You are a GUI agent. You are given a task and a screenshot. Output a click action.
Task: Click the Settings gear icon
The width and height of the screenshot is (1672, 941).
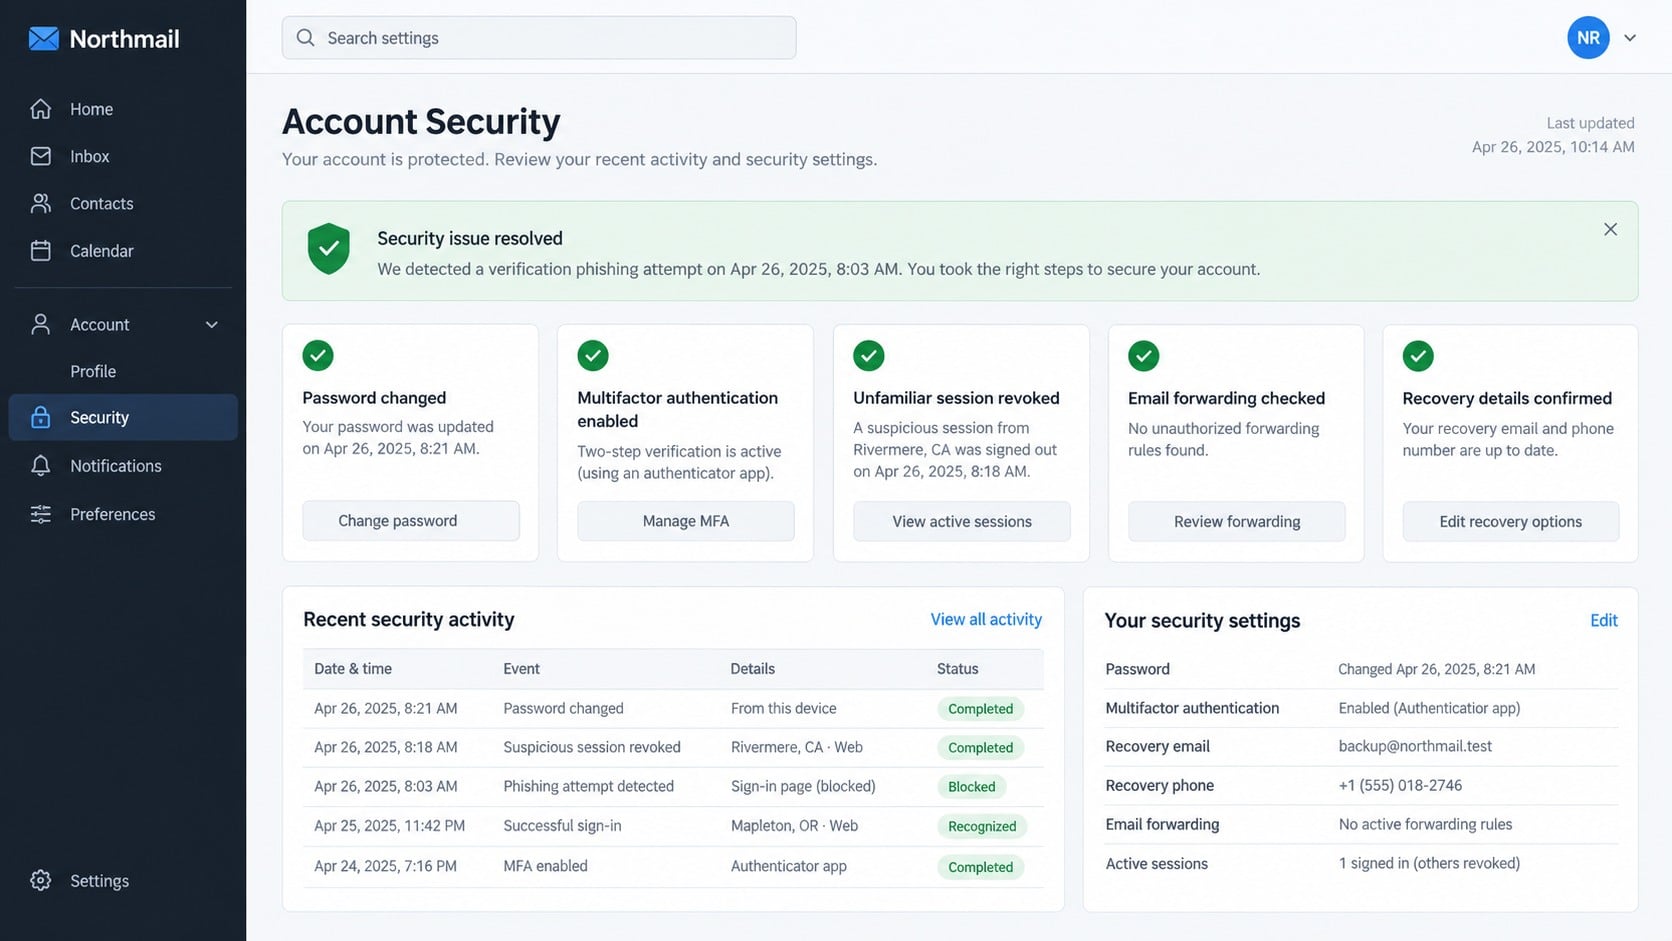[41, 880]
